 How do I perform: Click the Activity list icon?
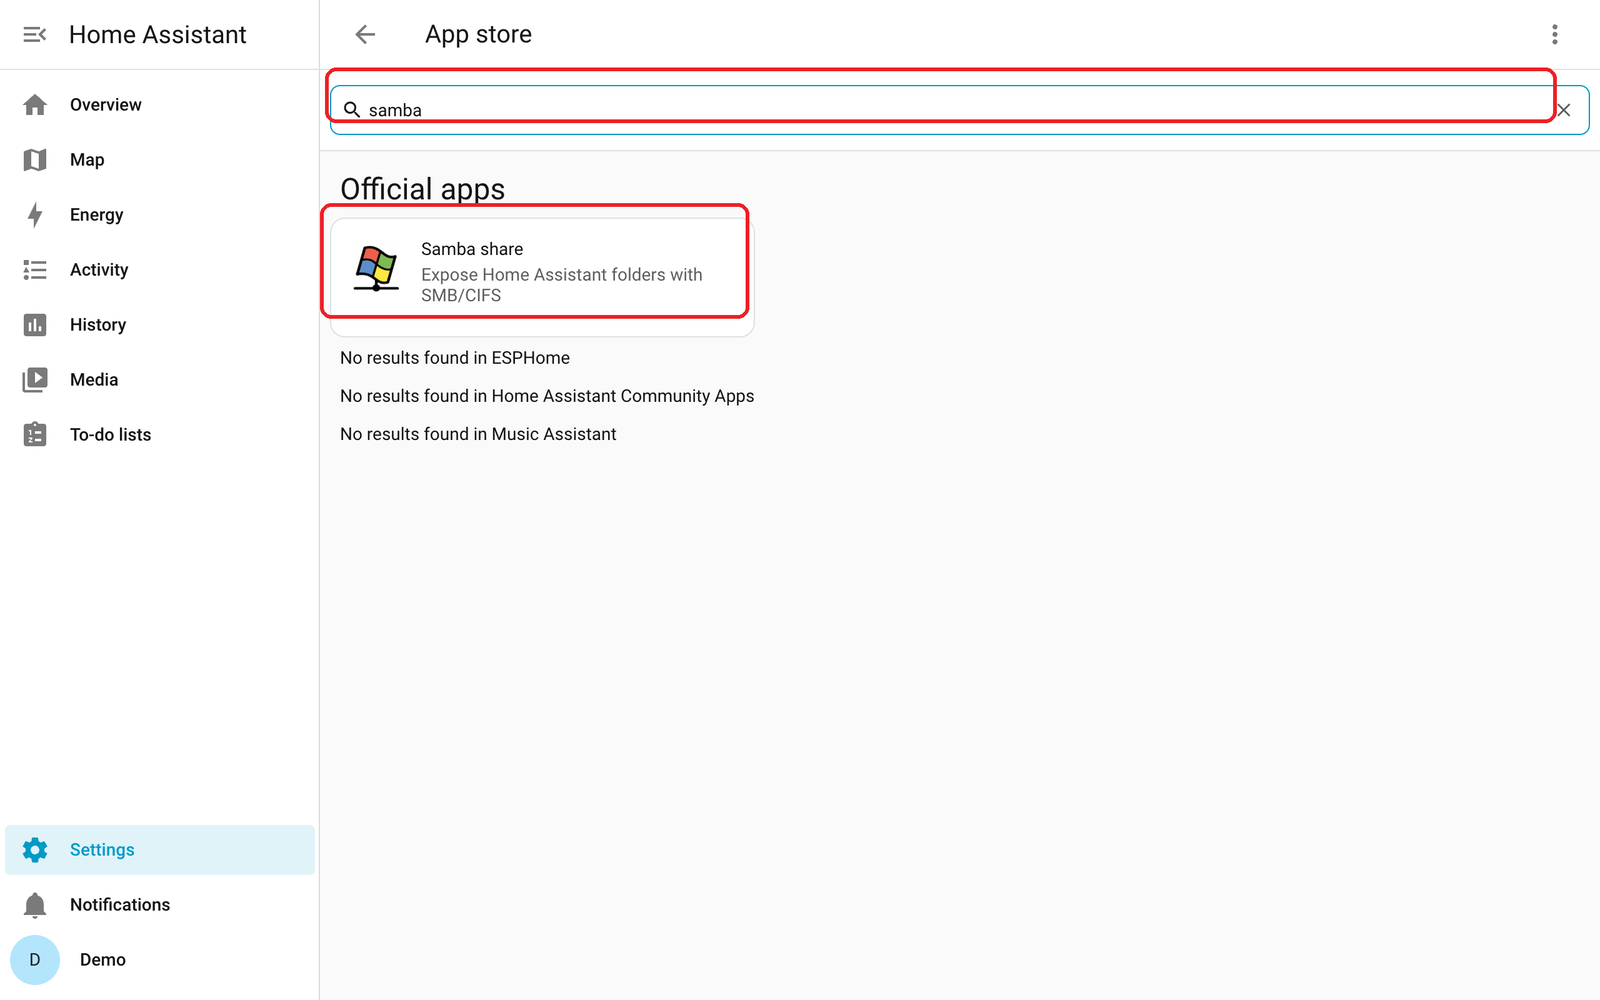[35, 270]
